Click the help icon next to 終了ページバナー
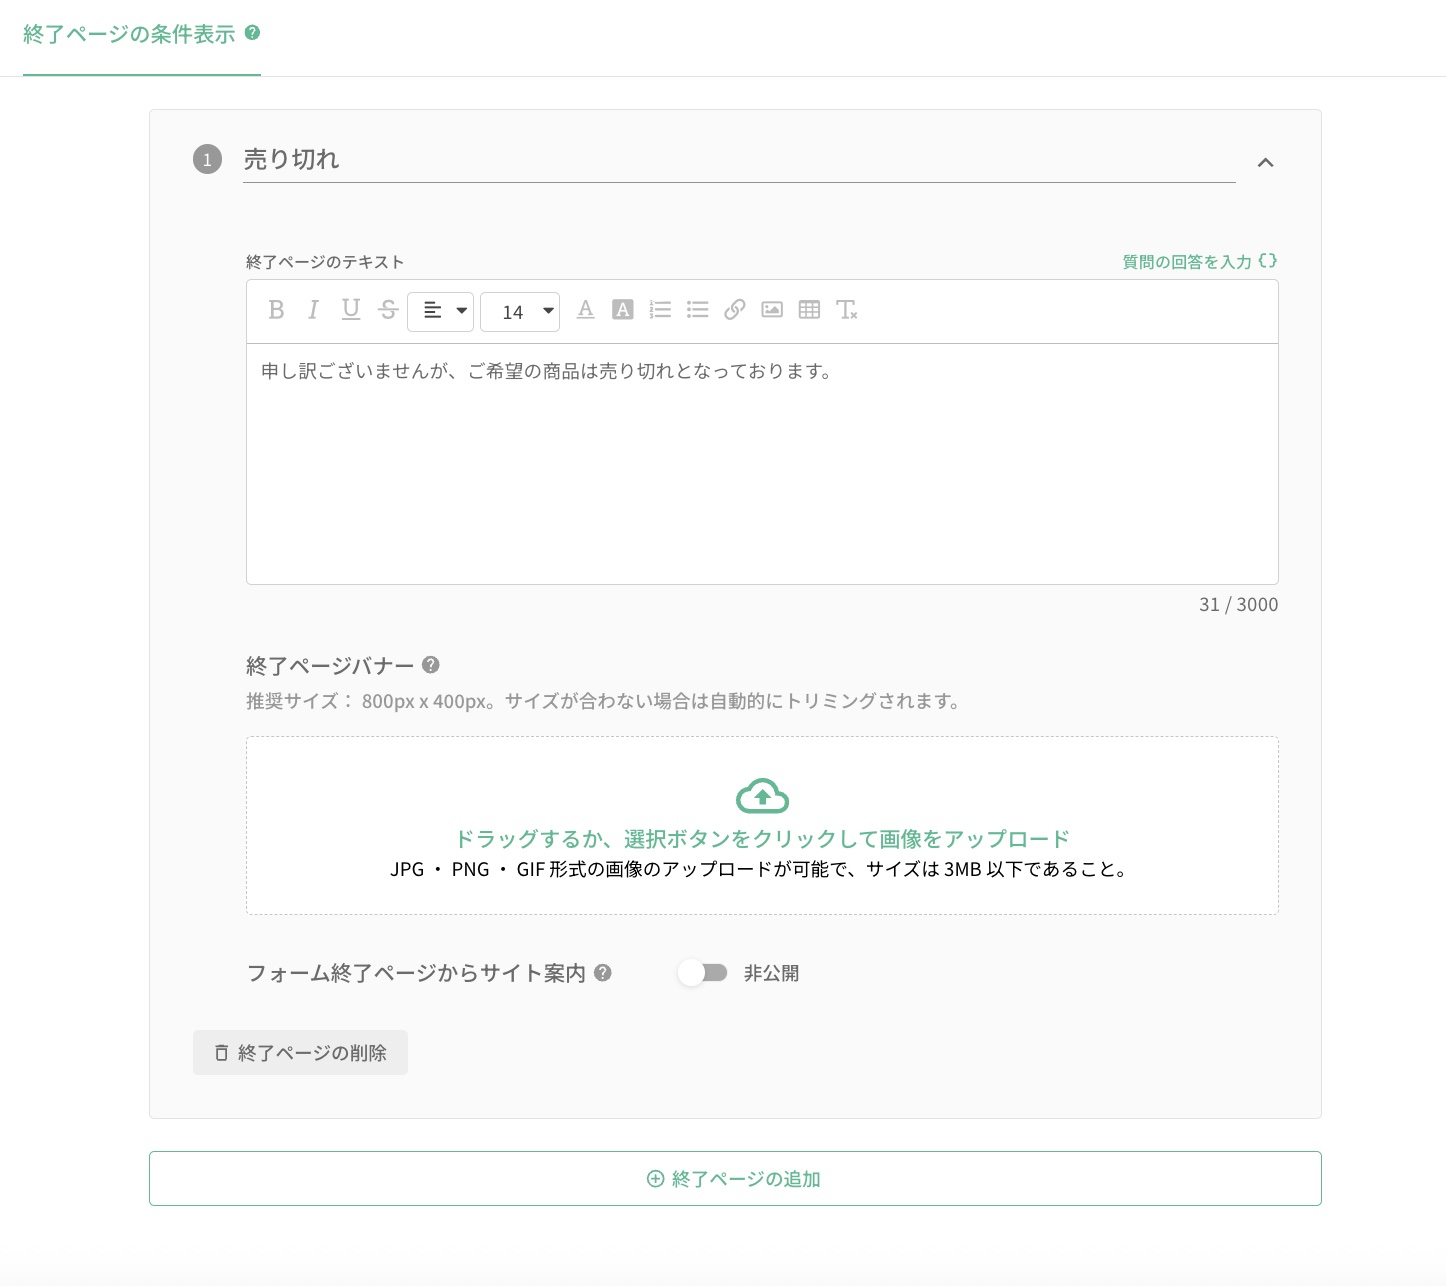This screenshot has width=1446, height=1286. 431,665
